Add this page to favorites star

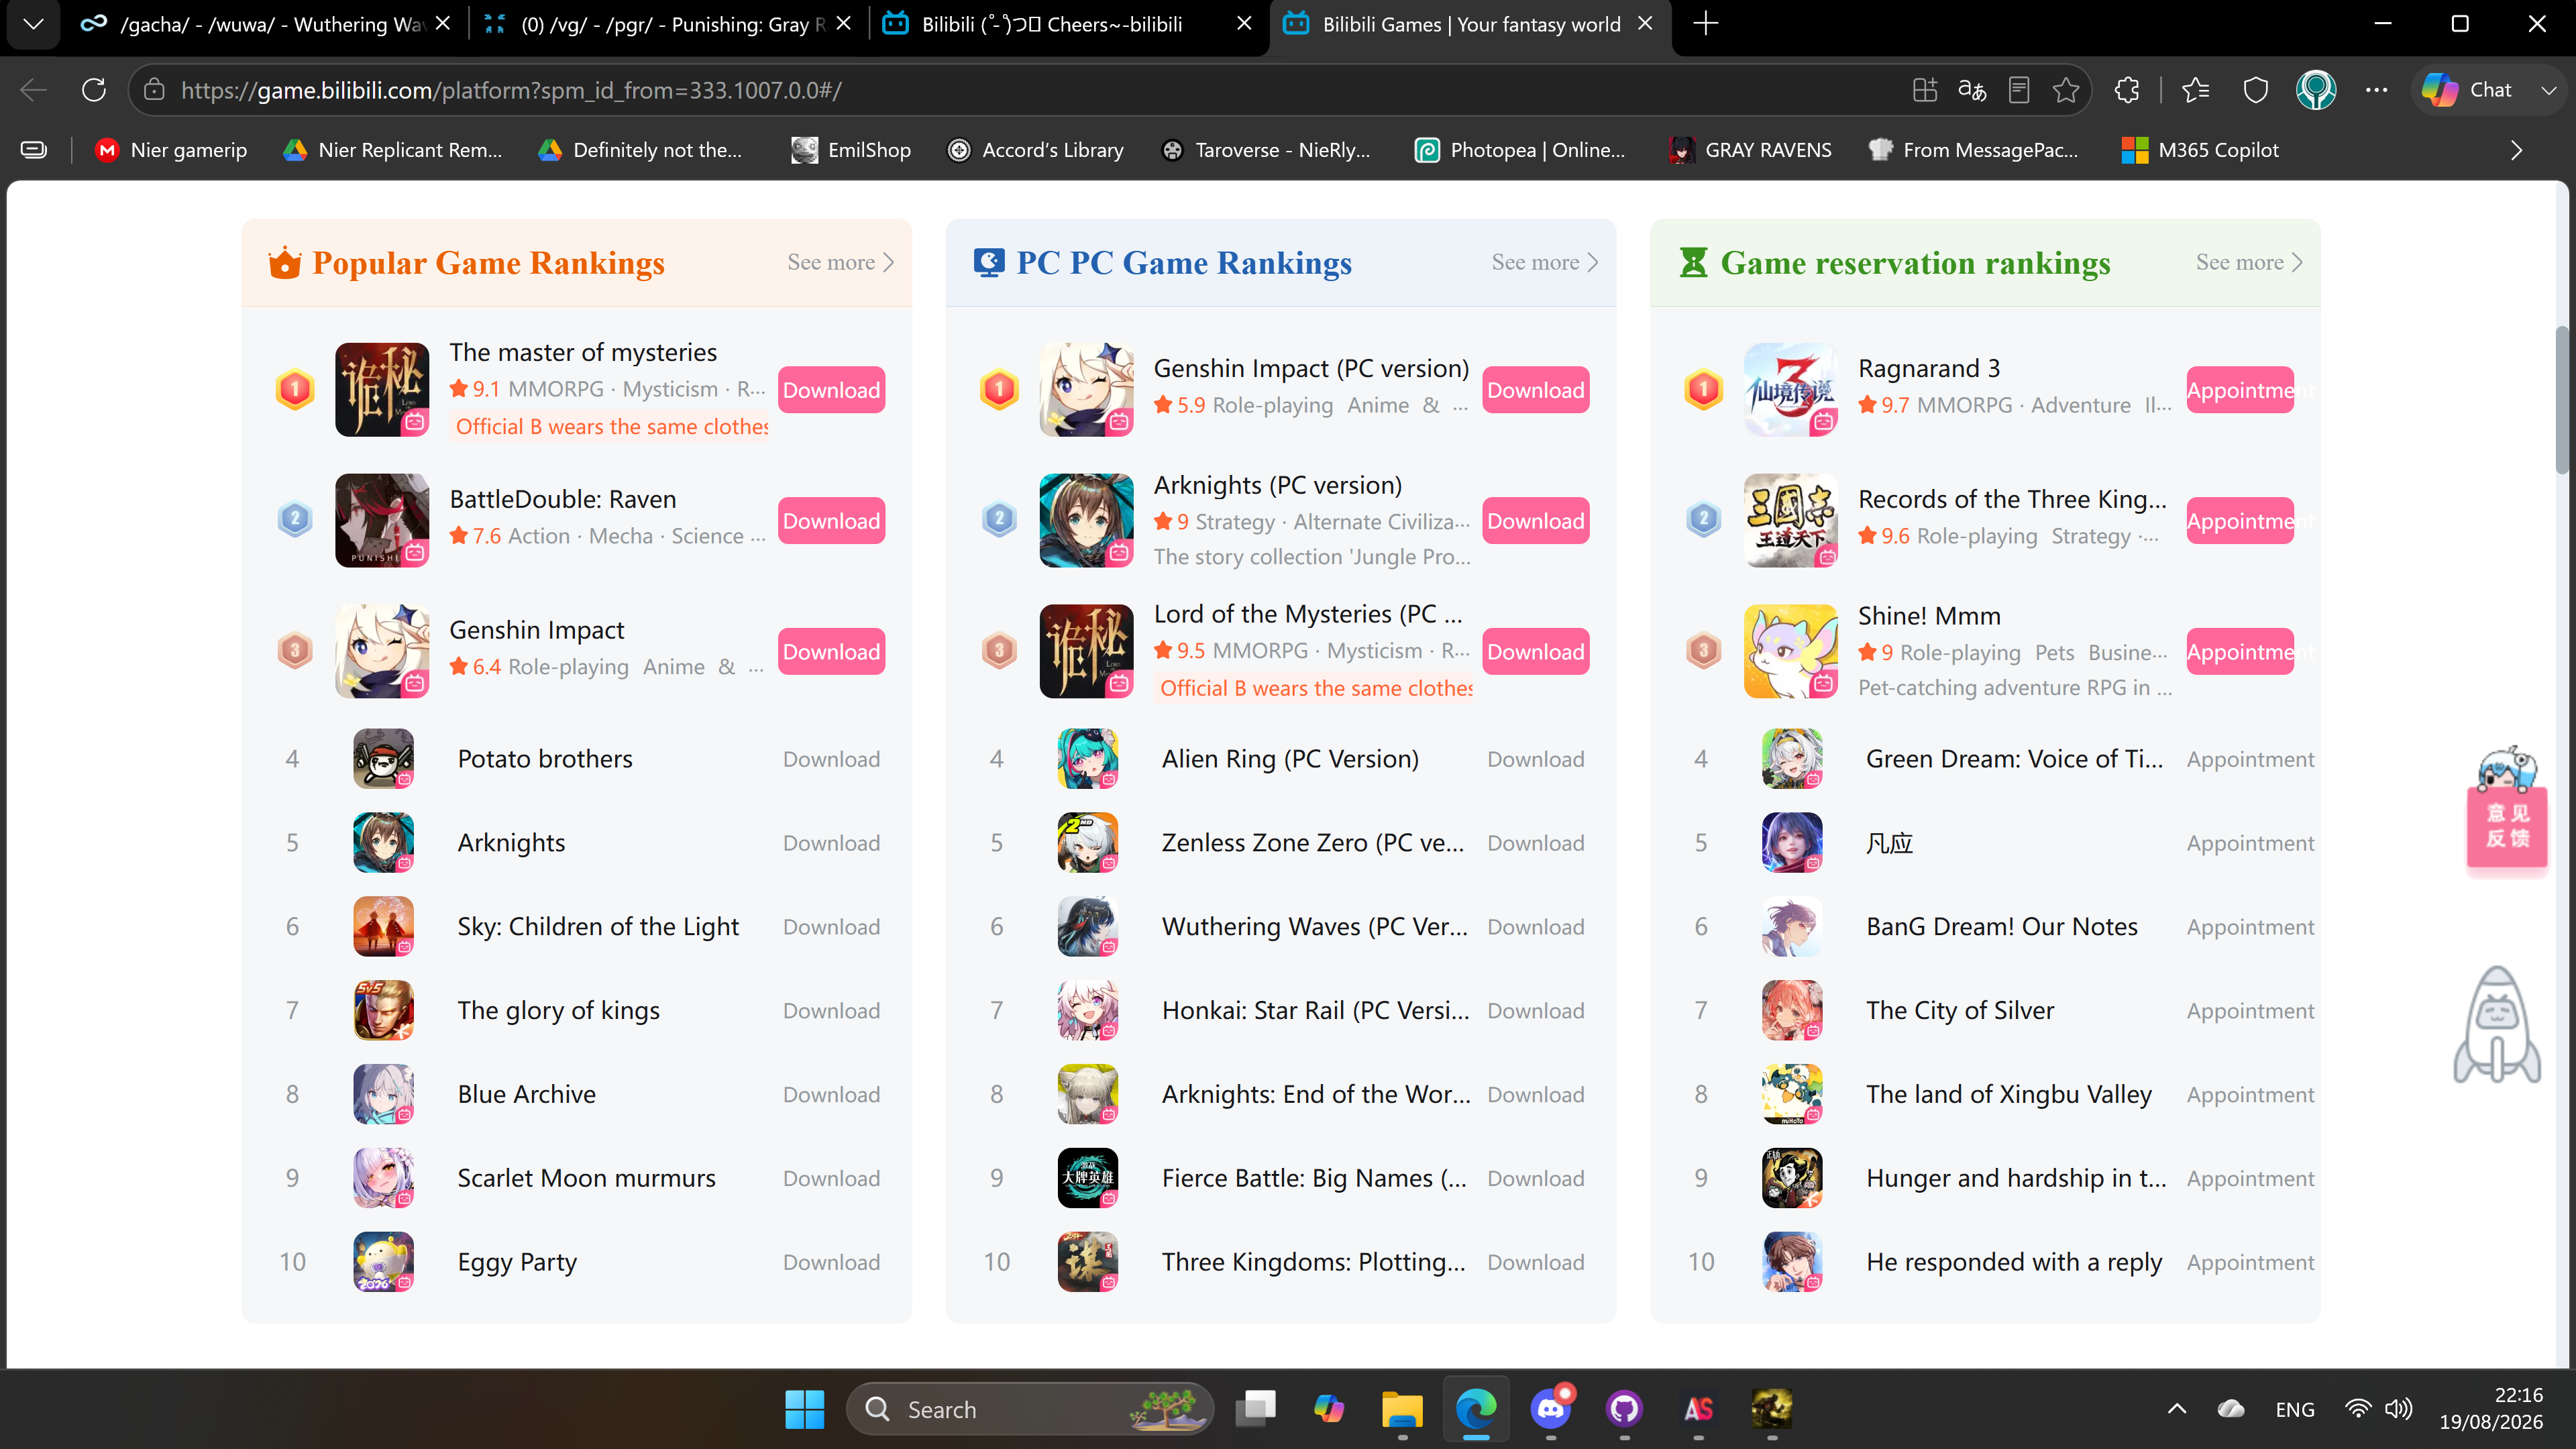click(2066, 90)
